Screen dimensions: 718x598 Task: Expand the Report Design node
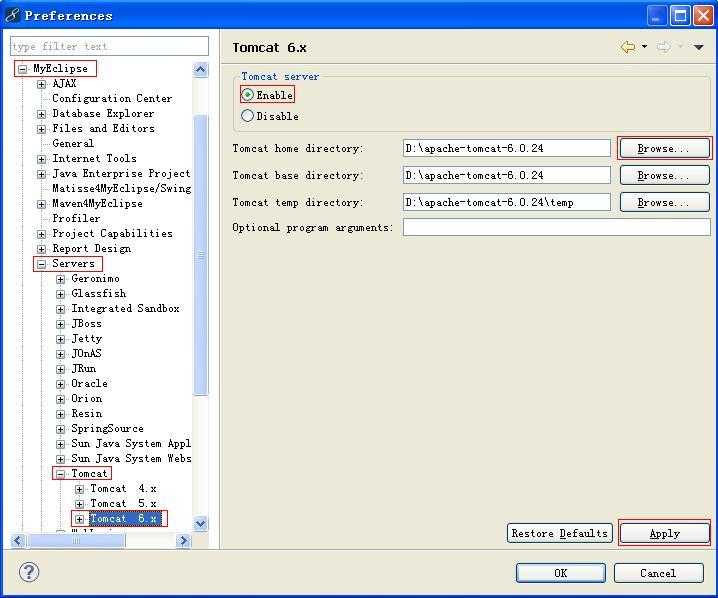click(x=42, y=249)
